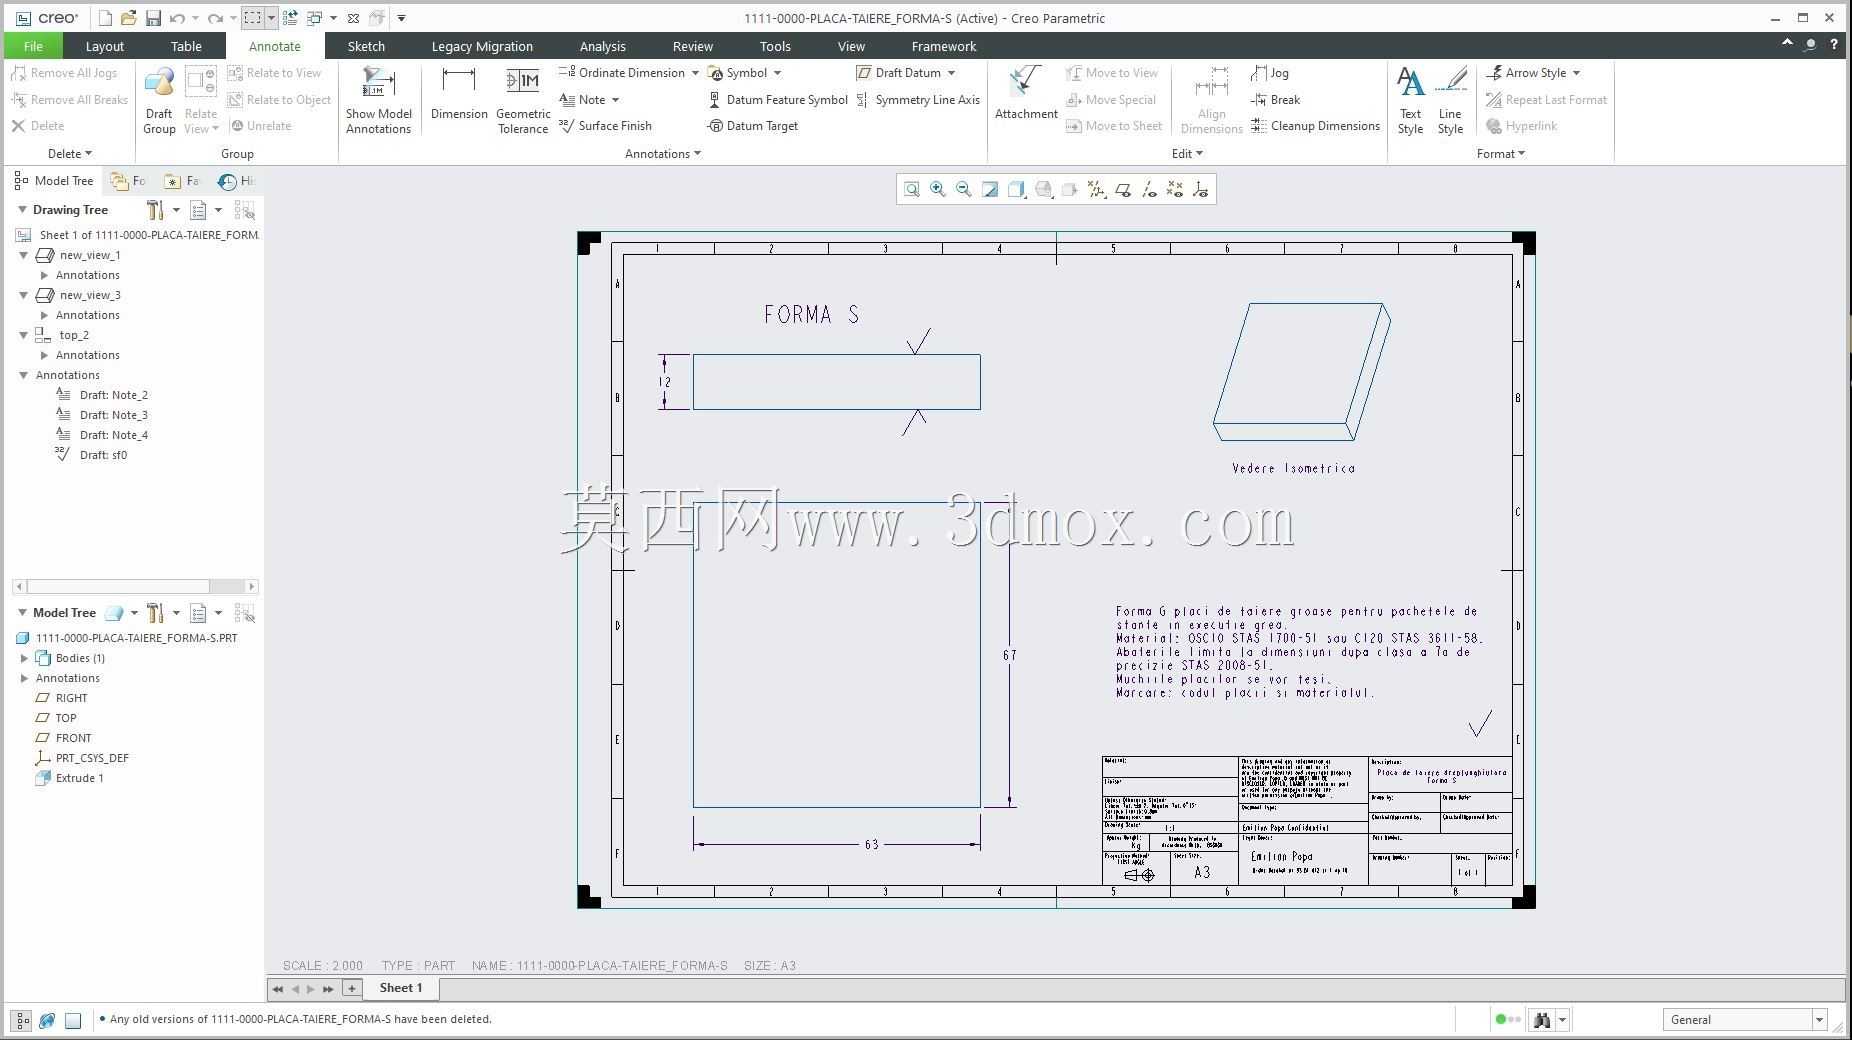
Task: Toggle axis display visibility
Action: click(x=1149, y=189)
